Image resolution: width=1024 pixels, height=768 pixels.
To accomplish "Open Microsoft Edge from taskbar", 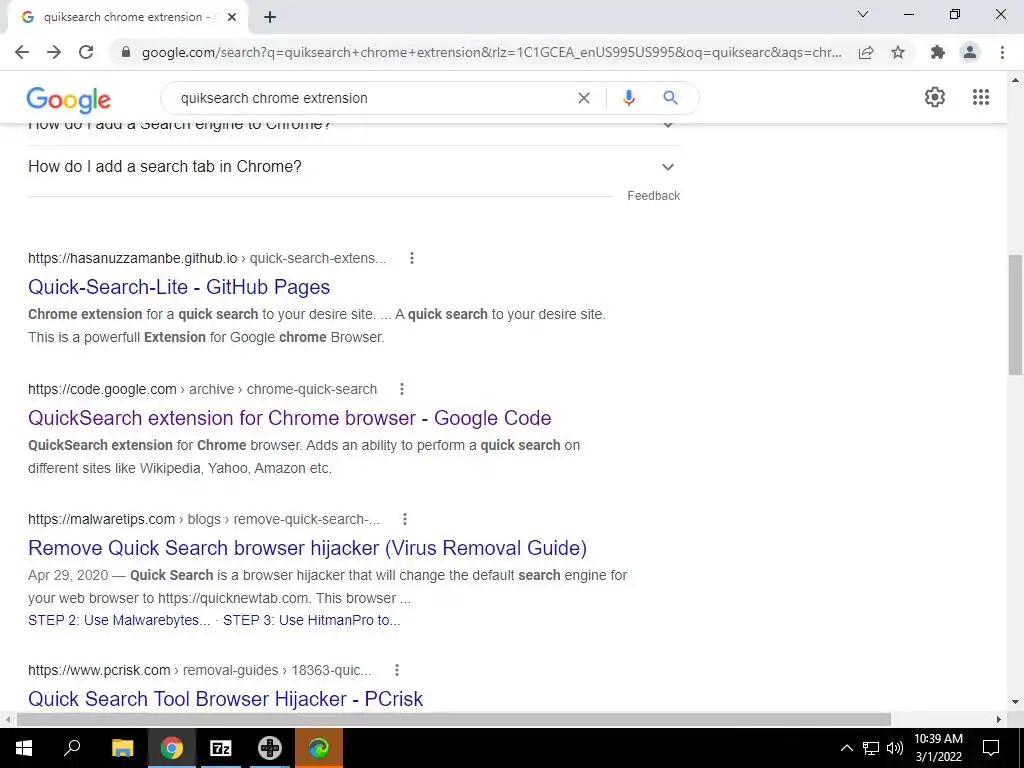I will (x=319, y=748).
